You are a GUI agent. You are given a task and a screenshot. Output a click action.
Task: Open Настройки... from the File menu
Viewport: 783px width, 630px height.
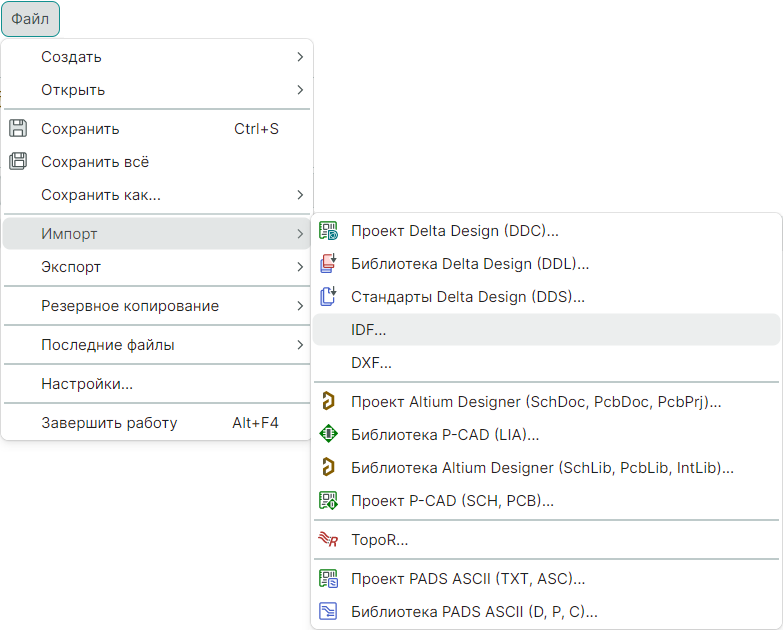tap(87, 383)
